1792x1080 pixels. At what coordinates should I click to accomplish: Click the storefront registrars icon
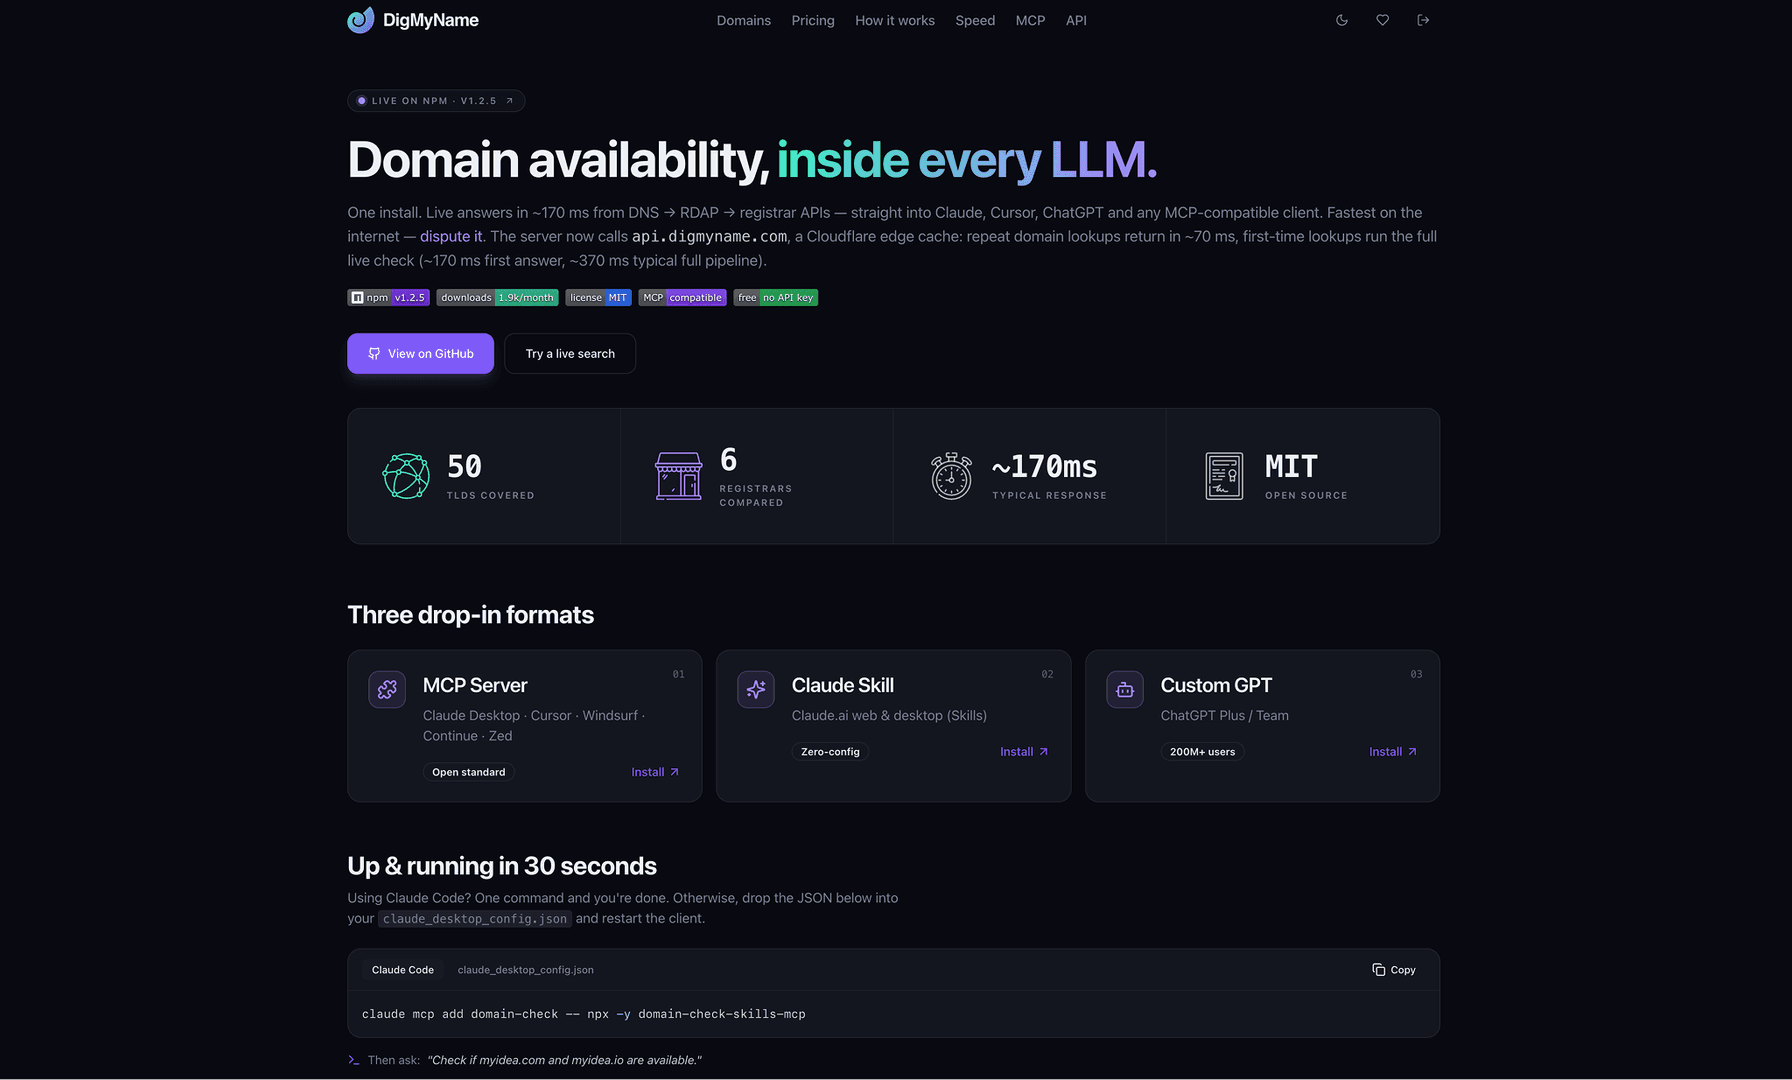(678, 476)
